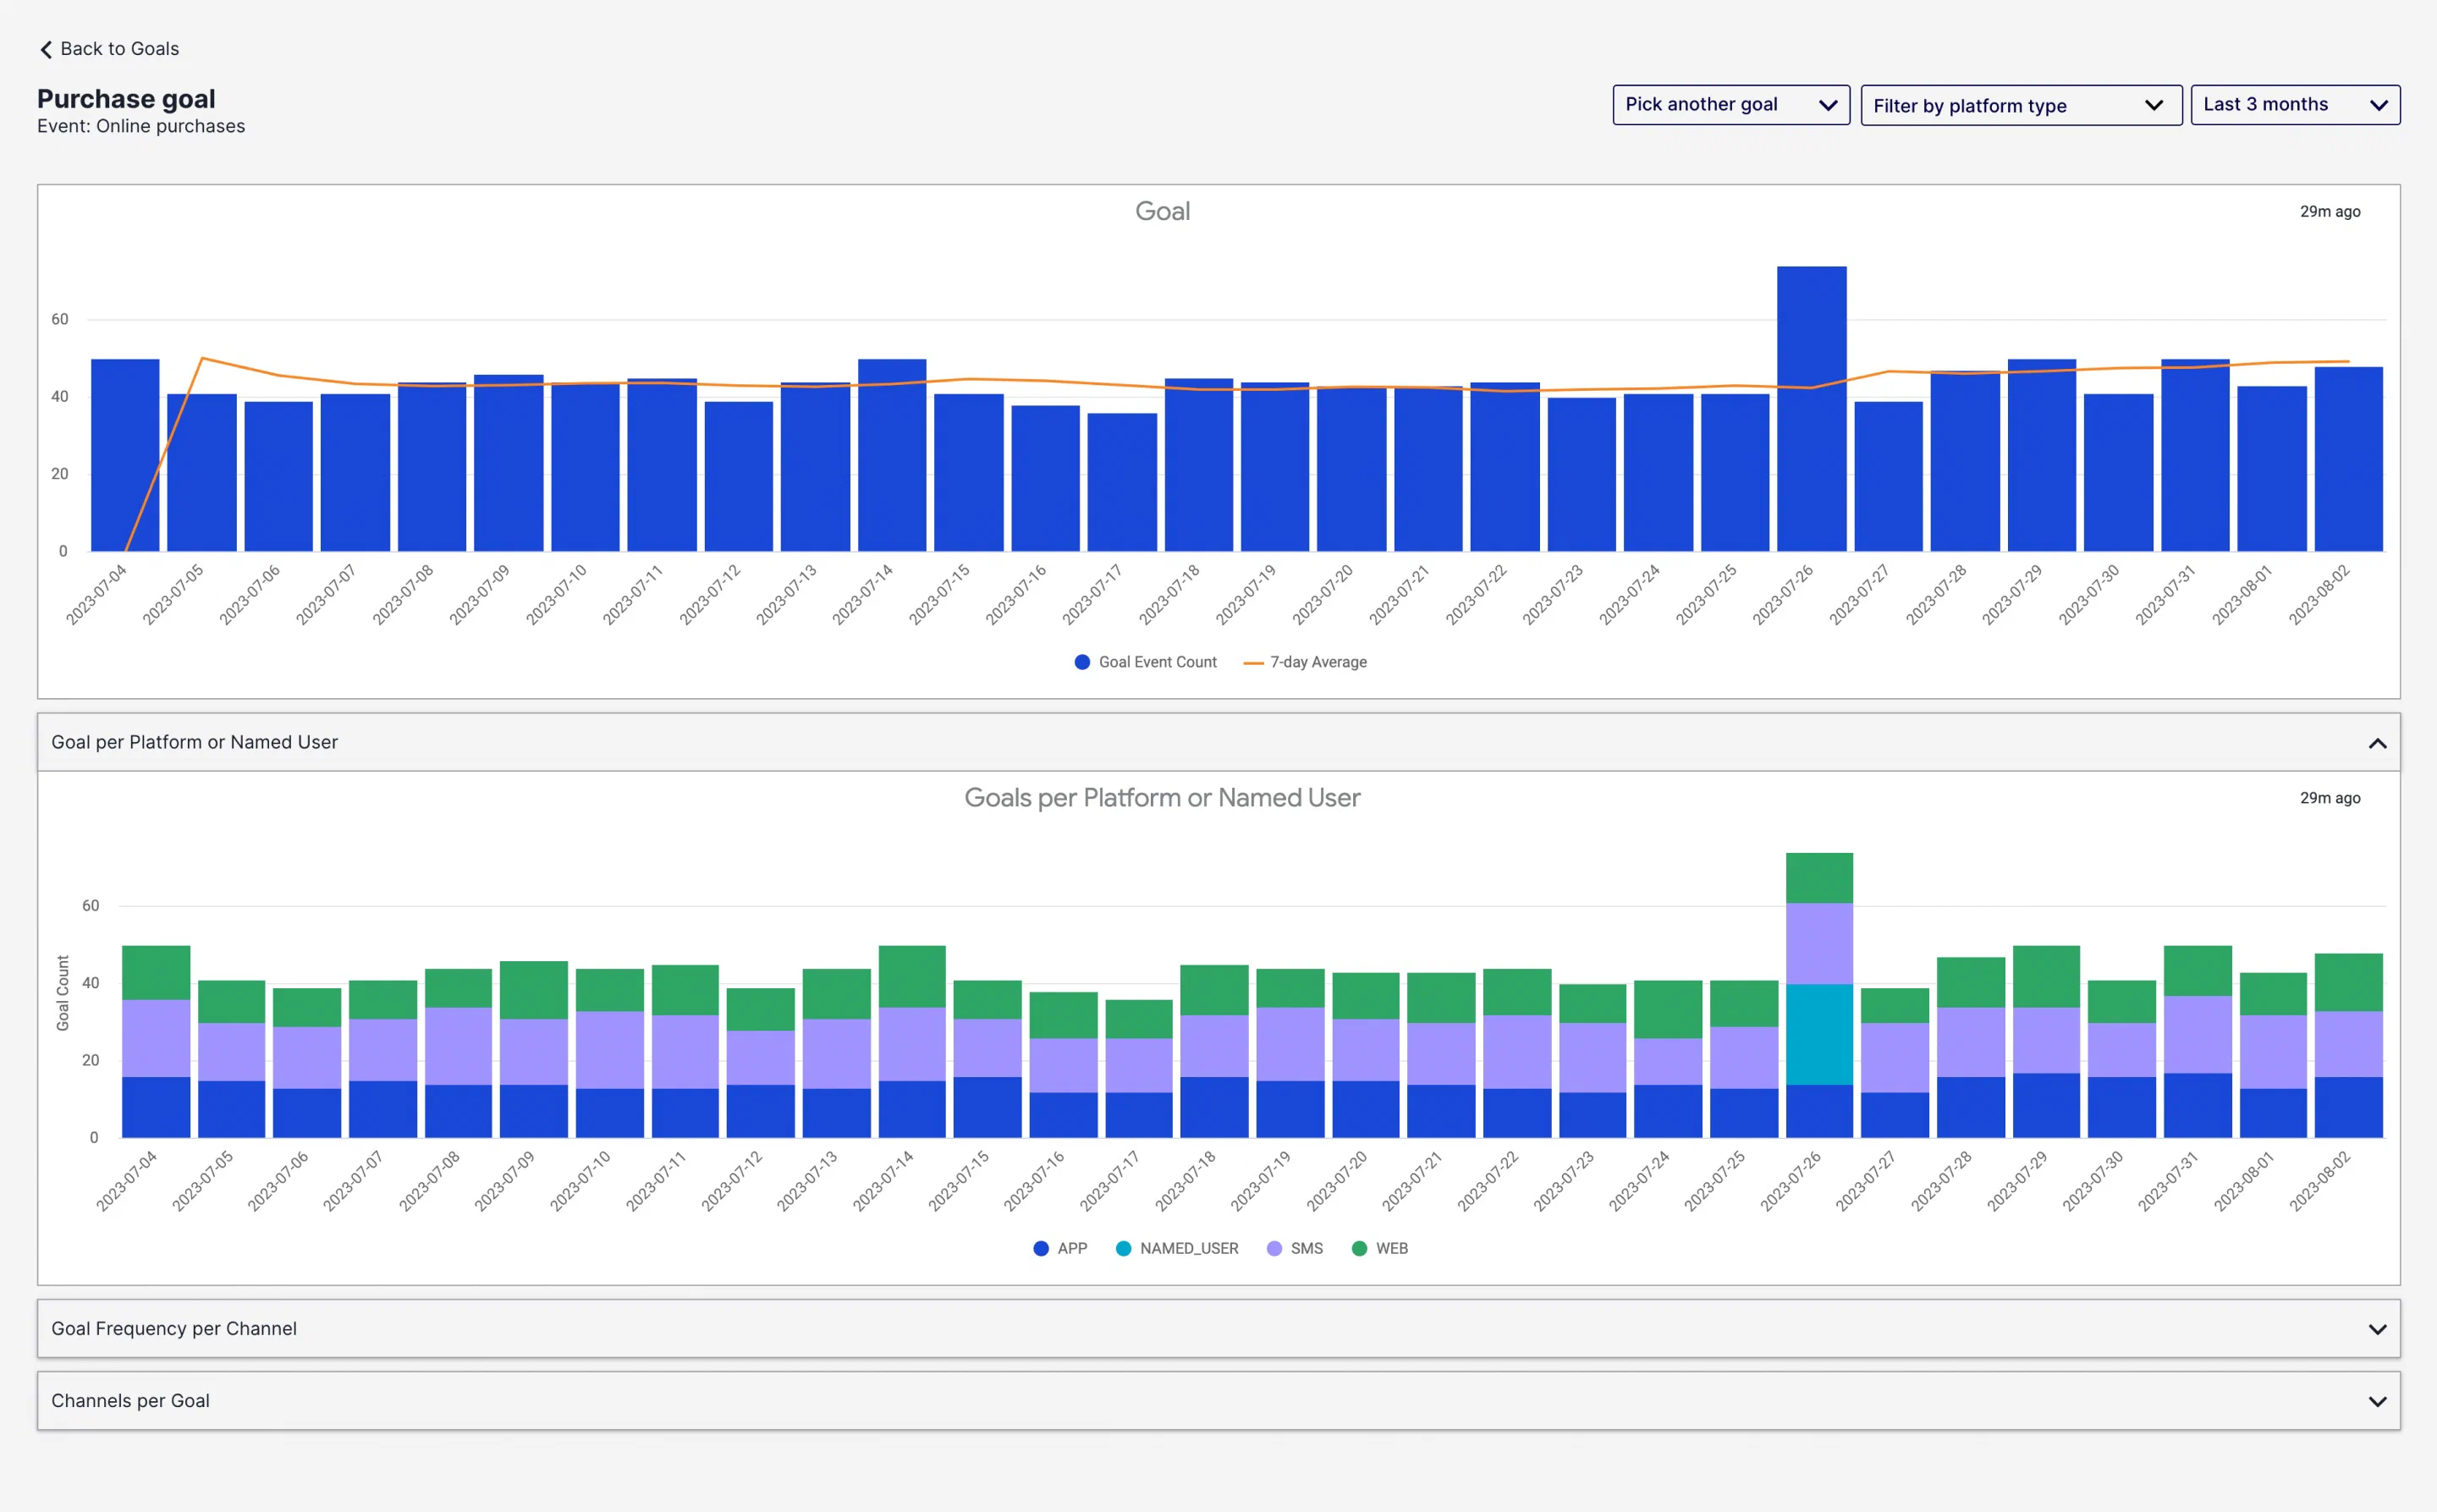
Task: Click the Goal Frequency per Channel header label
Action: [x=174, y=1329]
